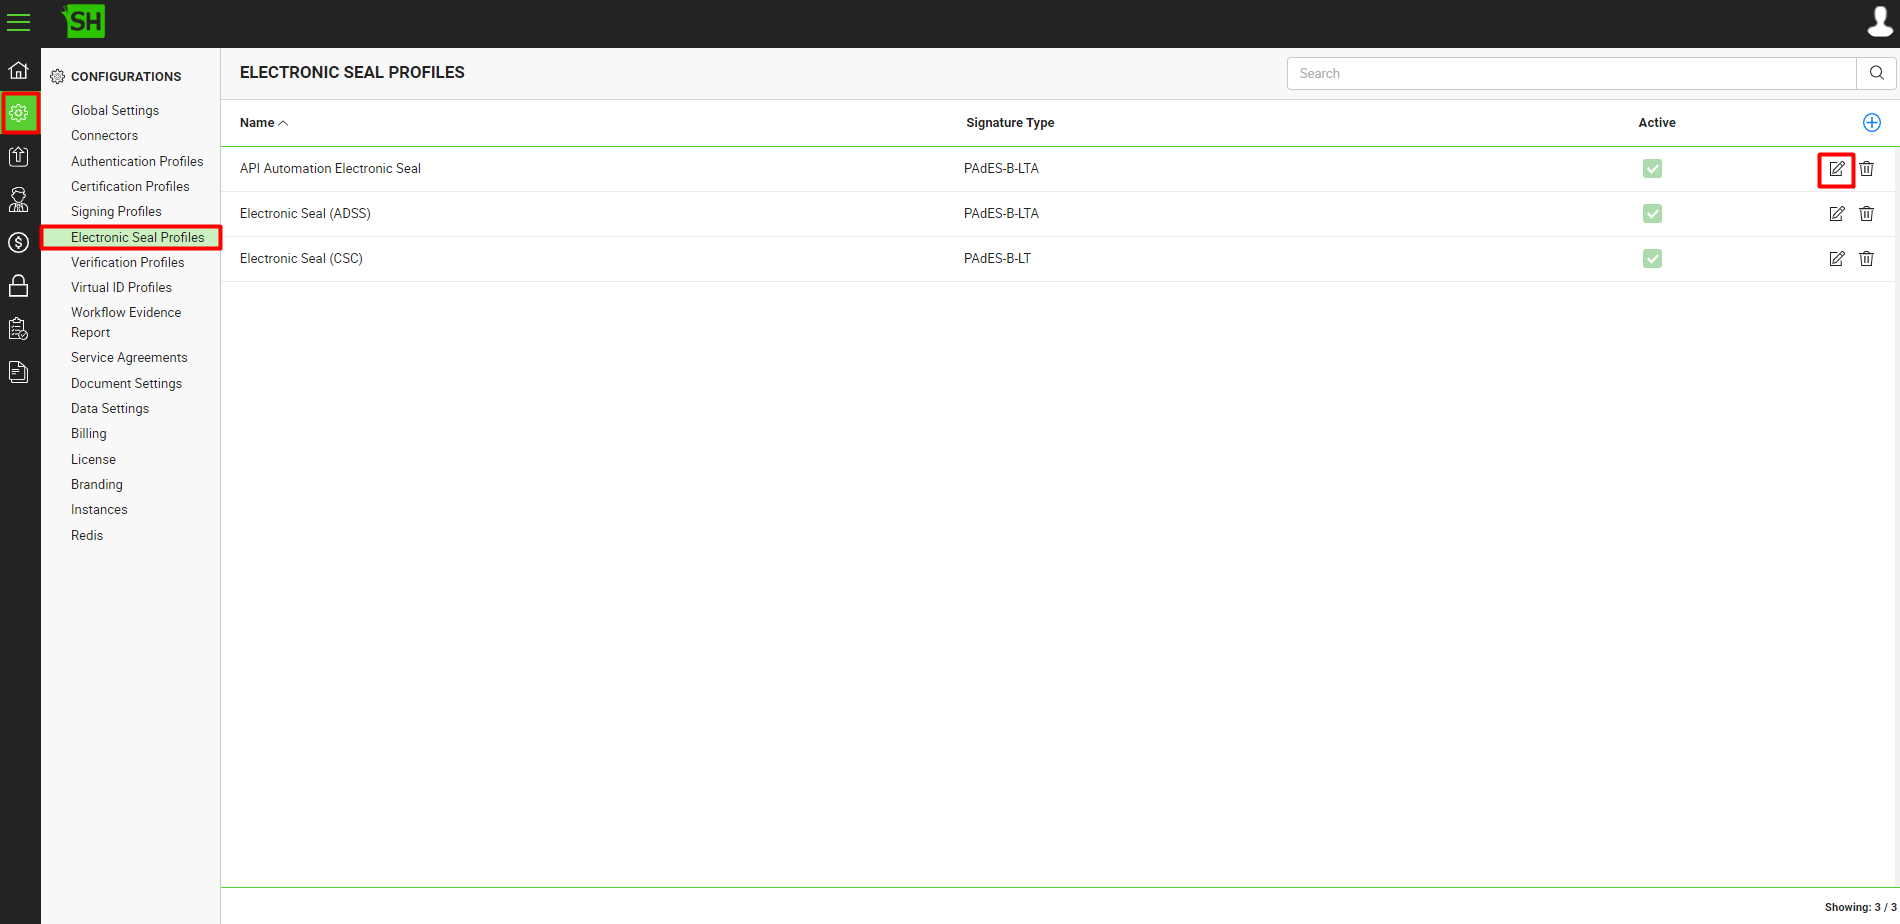The image size is (1900, 924).
Task: Open the hamburger menu icon
Action: [x=19, y=22]
